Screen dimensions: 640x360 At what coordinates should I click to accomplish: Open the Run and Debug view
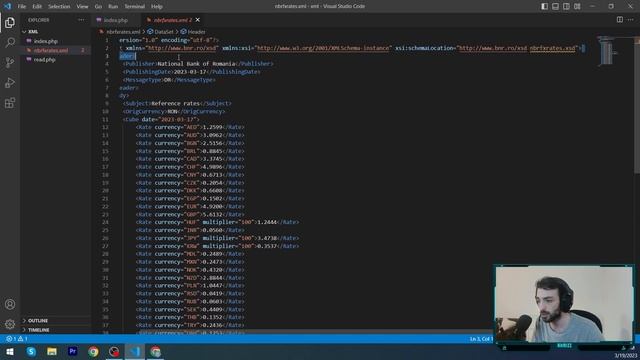coord(10,82)
